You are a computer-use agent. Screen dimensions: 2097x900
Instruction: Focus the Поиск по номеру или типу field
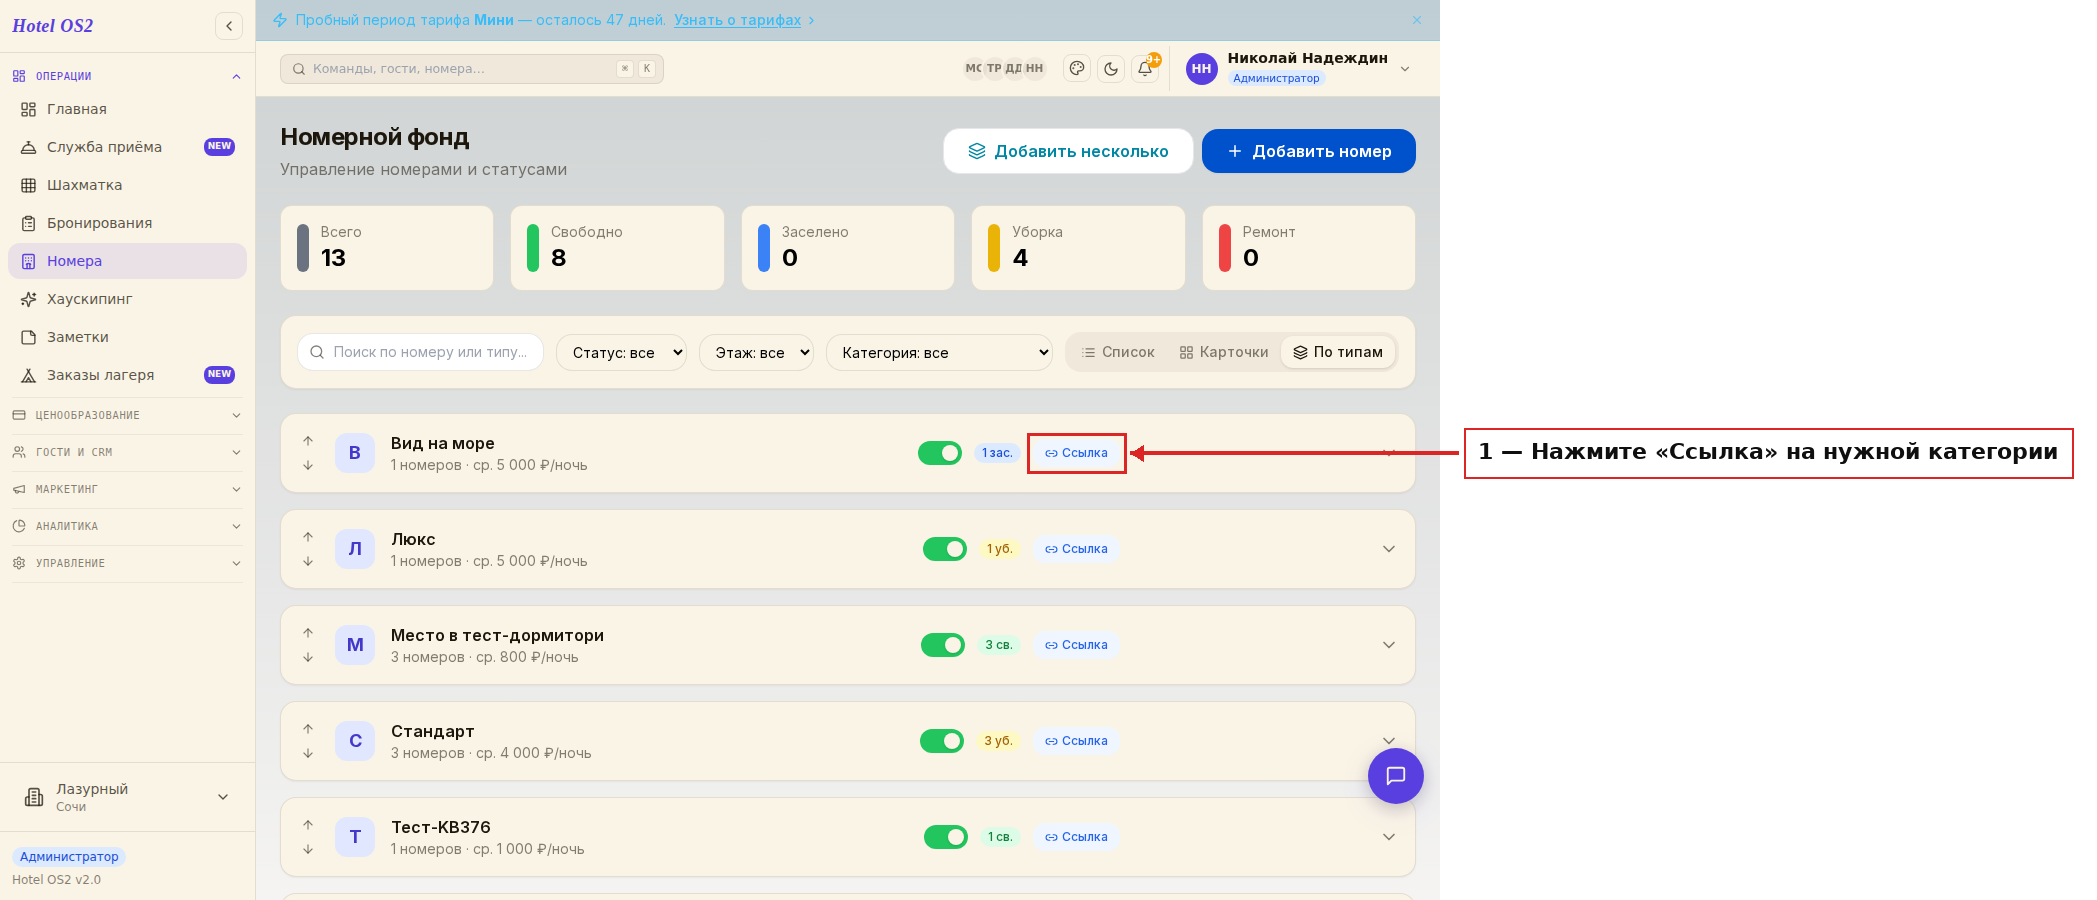[x=420, y=352]
